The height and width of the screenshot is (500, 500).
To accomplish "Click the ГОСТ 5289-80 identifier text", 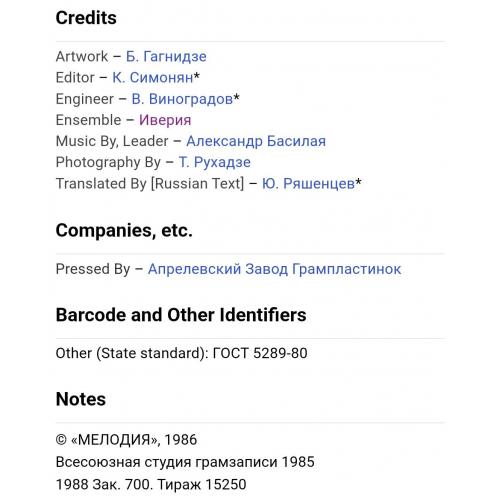I will click(x=260, y=353).
